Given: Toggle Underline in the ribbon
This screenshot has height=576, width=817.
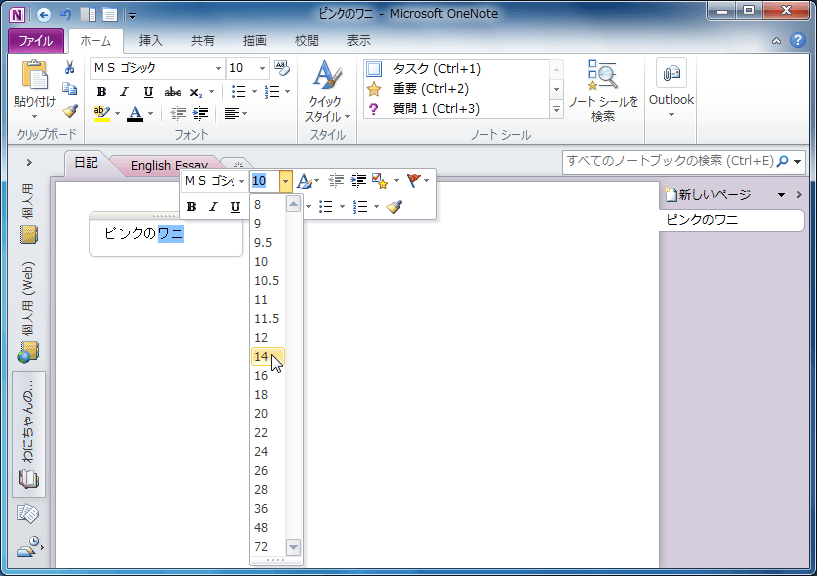Looking at the screenshot, I should [x=148, y=92].
